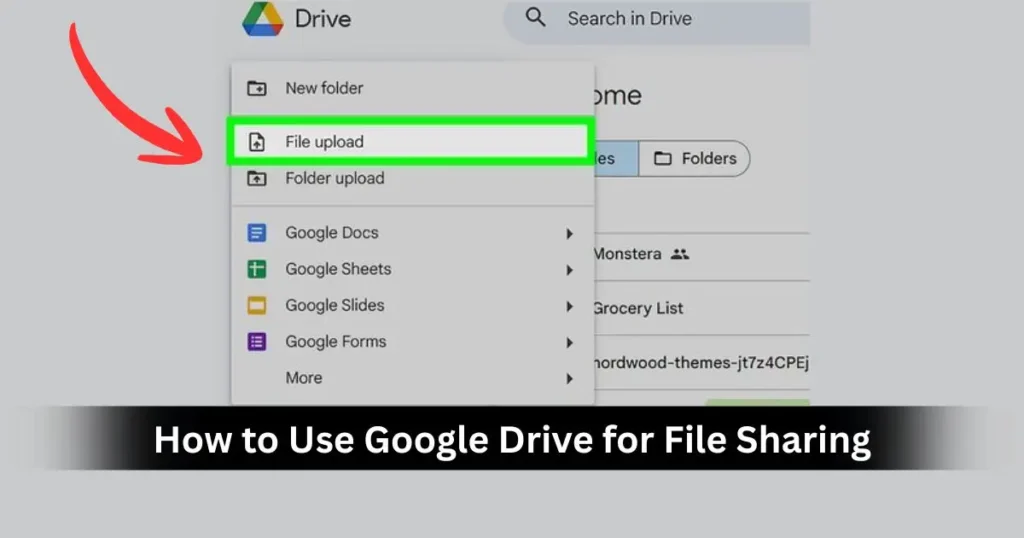Expand the More submenu arrow
This screenshot has height=538, width=1024.
tap(569, 379)
